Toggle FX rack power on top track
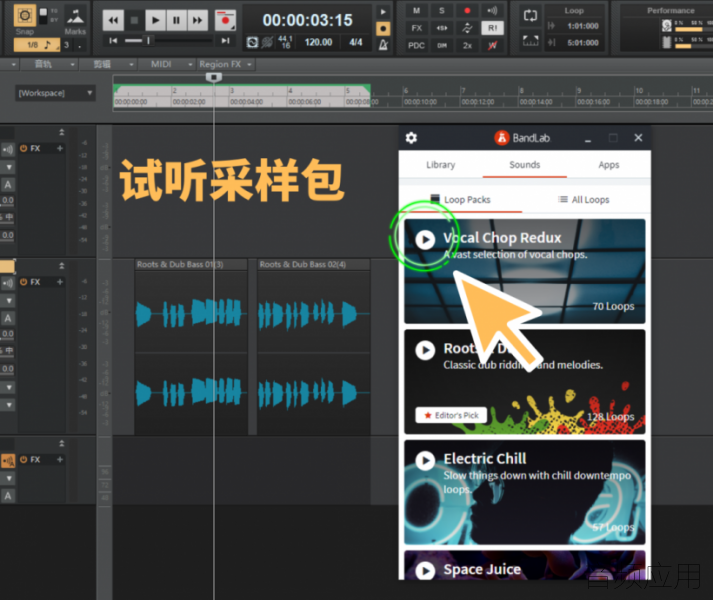This screenshot has height=600, width=713. pos(23,148)
